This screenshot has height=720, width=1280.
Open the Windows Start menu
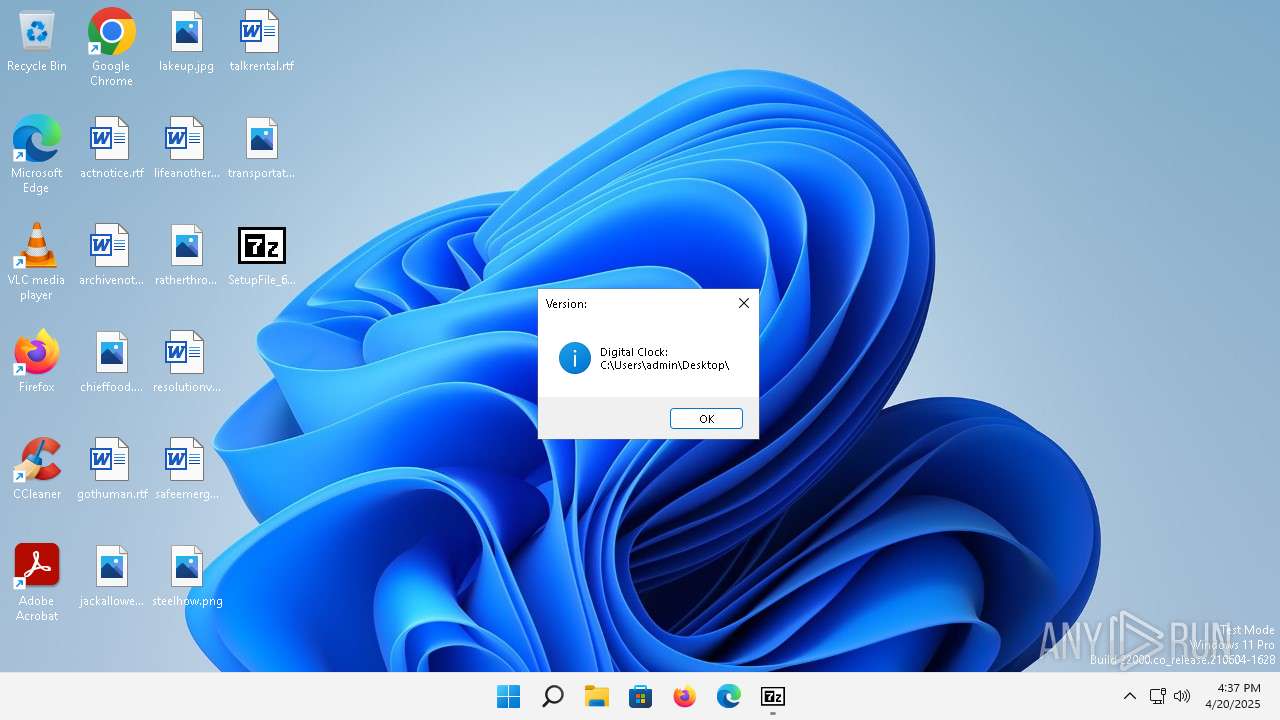(508, 697)
